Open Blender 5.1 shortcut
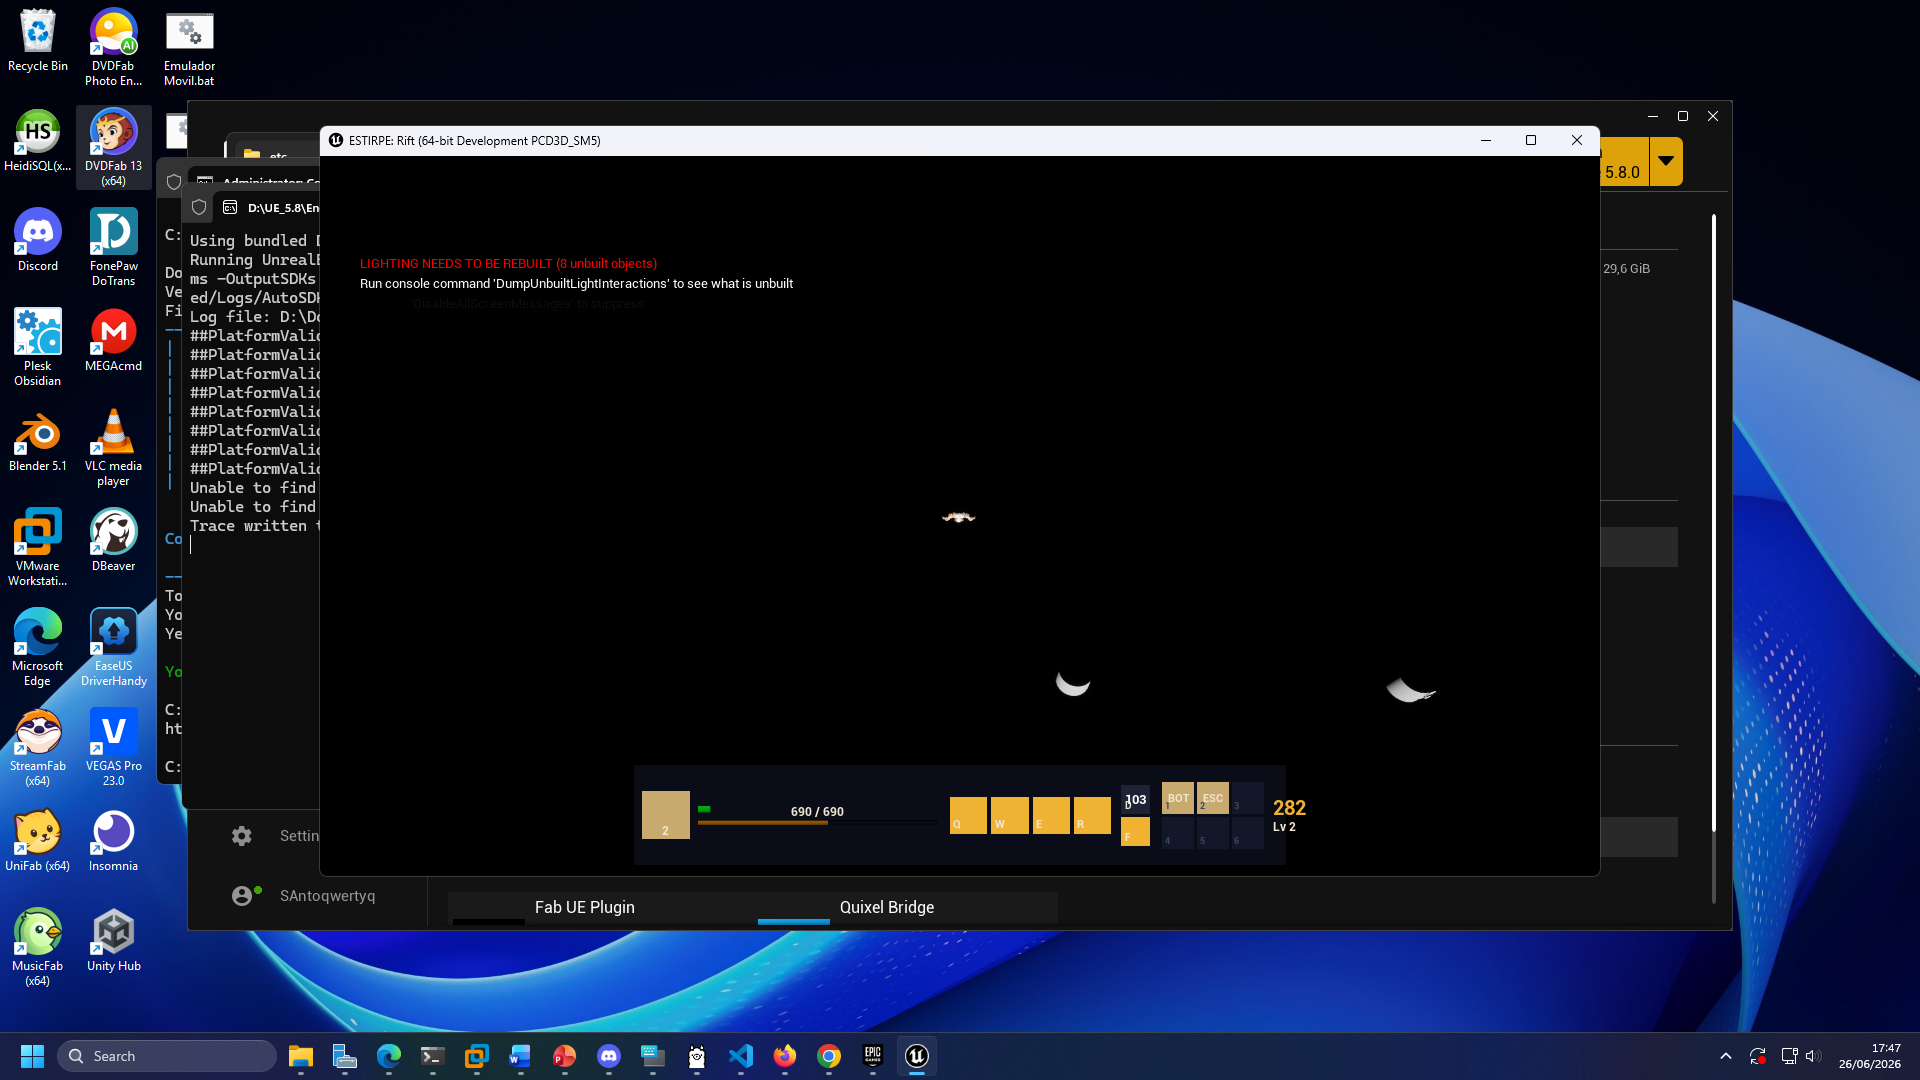The image size is (1920, 1080). (x=38, y=442)
